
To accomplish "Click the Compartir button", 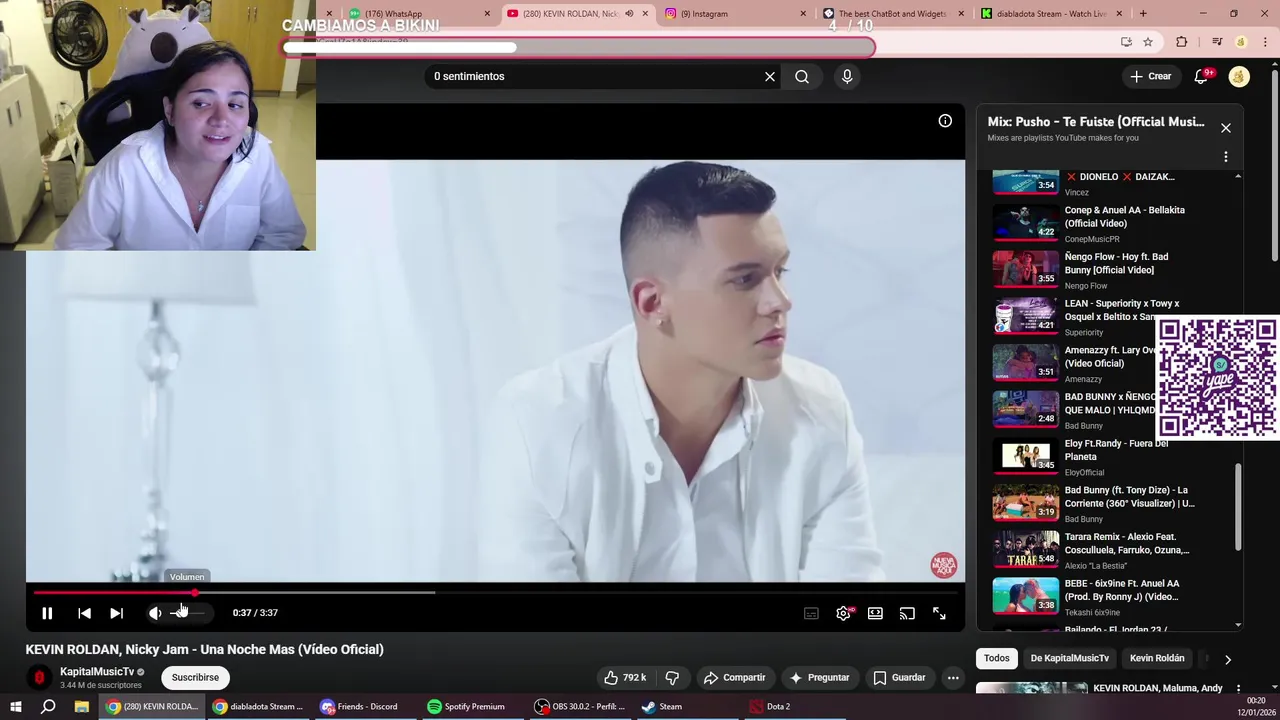I will 734,678.
